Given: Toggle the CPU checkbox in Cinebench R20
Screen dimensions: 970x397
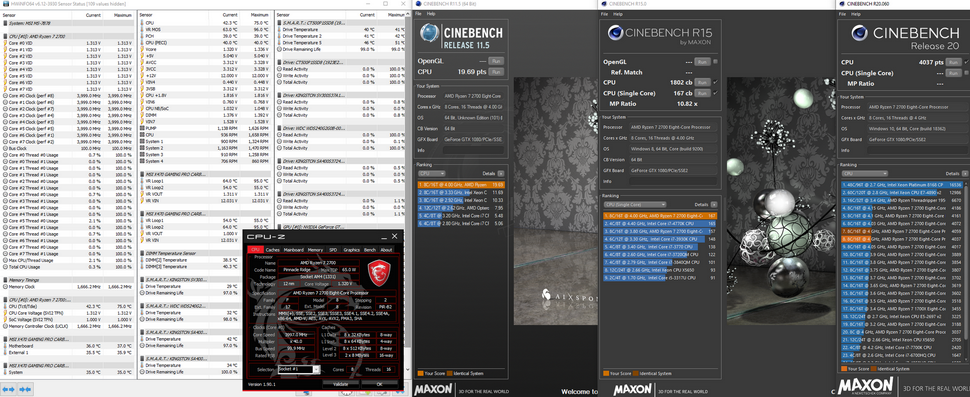Looking at the screenshot, I should point(966,62).
